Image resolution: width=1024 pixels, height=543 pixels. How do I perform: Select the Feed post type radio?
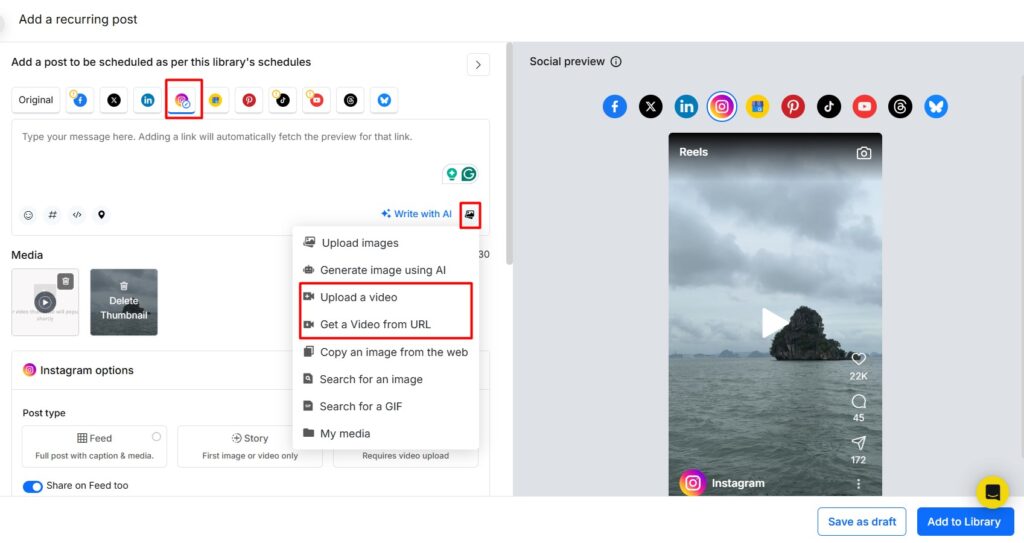[x=156, y=437]
